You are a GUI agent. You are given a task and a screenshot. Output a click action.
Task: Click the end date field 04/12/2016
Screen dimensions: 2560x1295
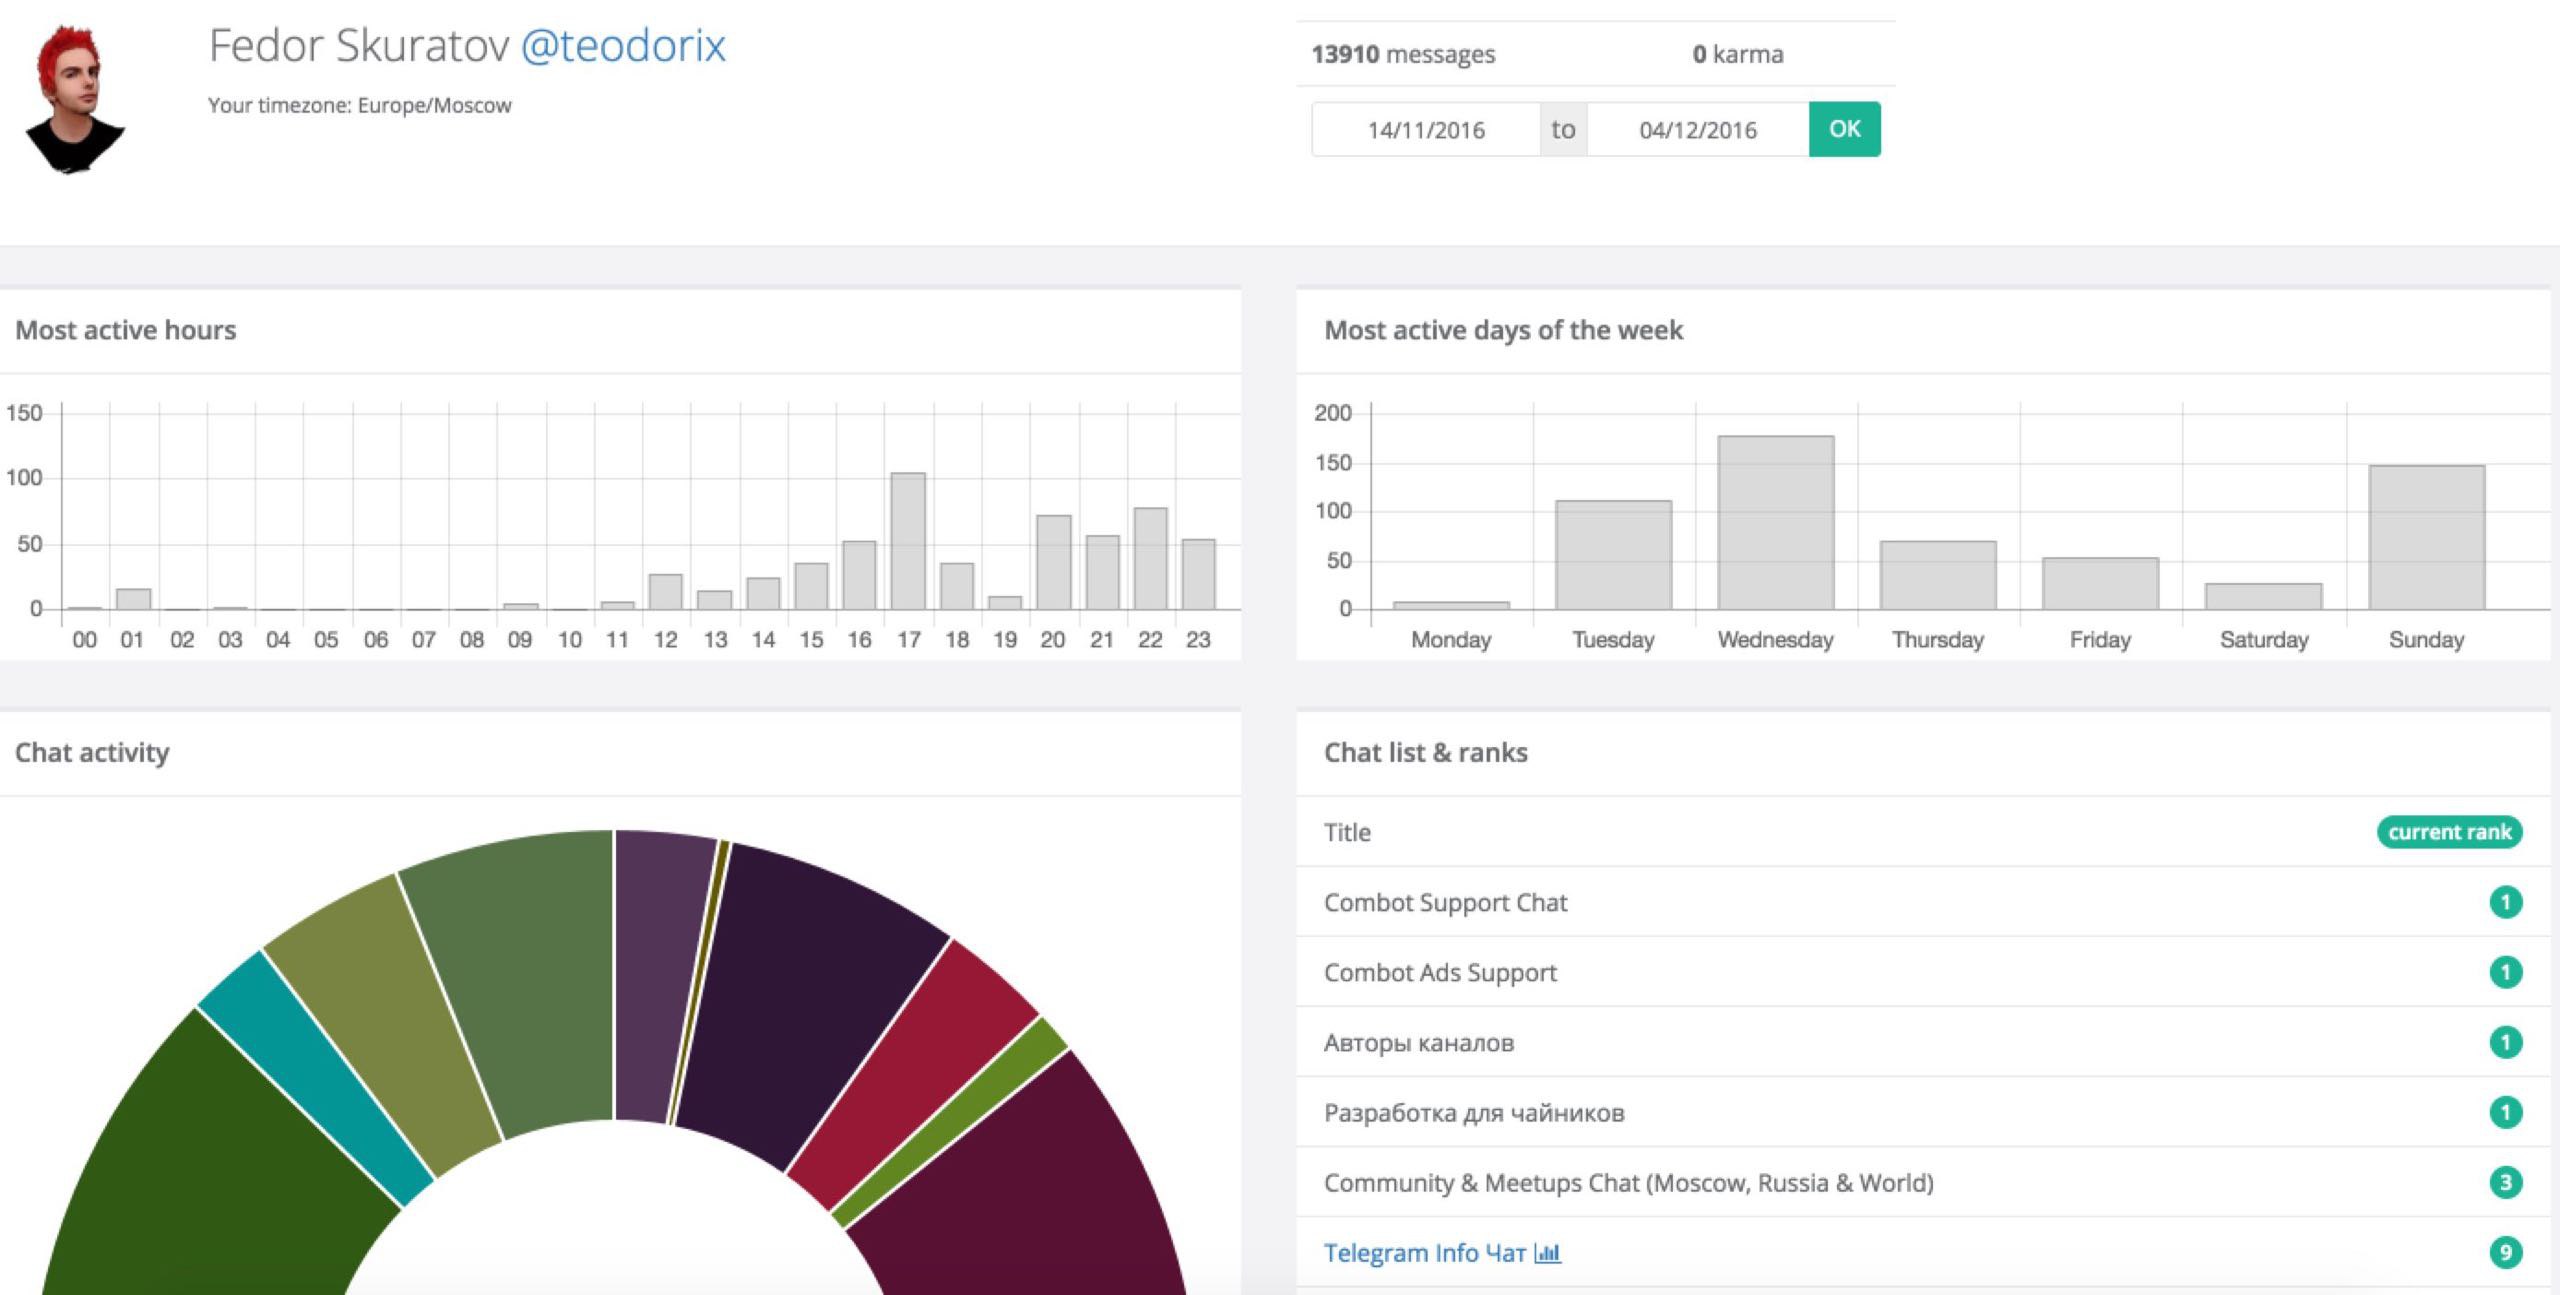[x=1698, y=130]
